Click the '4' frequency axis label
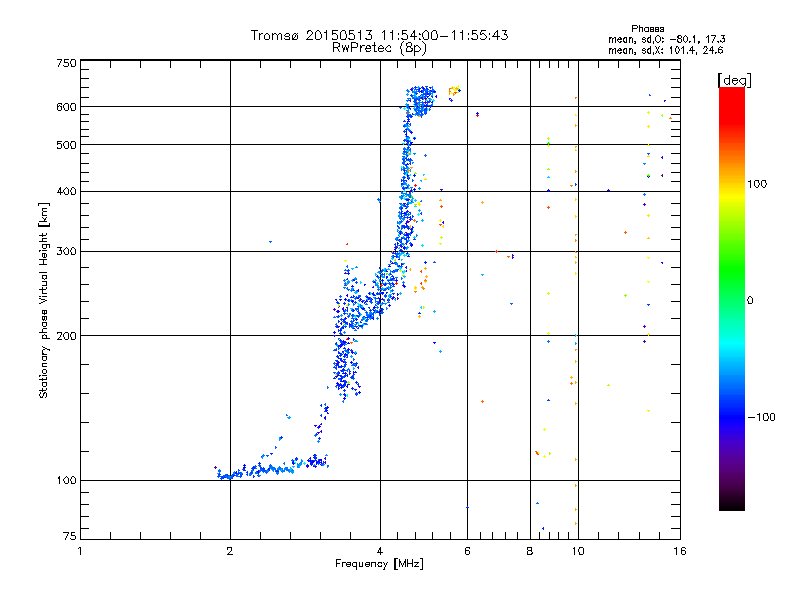Screen dimensions: 800x600 pyautogui.click(x=380, y=551)
